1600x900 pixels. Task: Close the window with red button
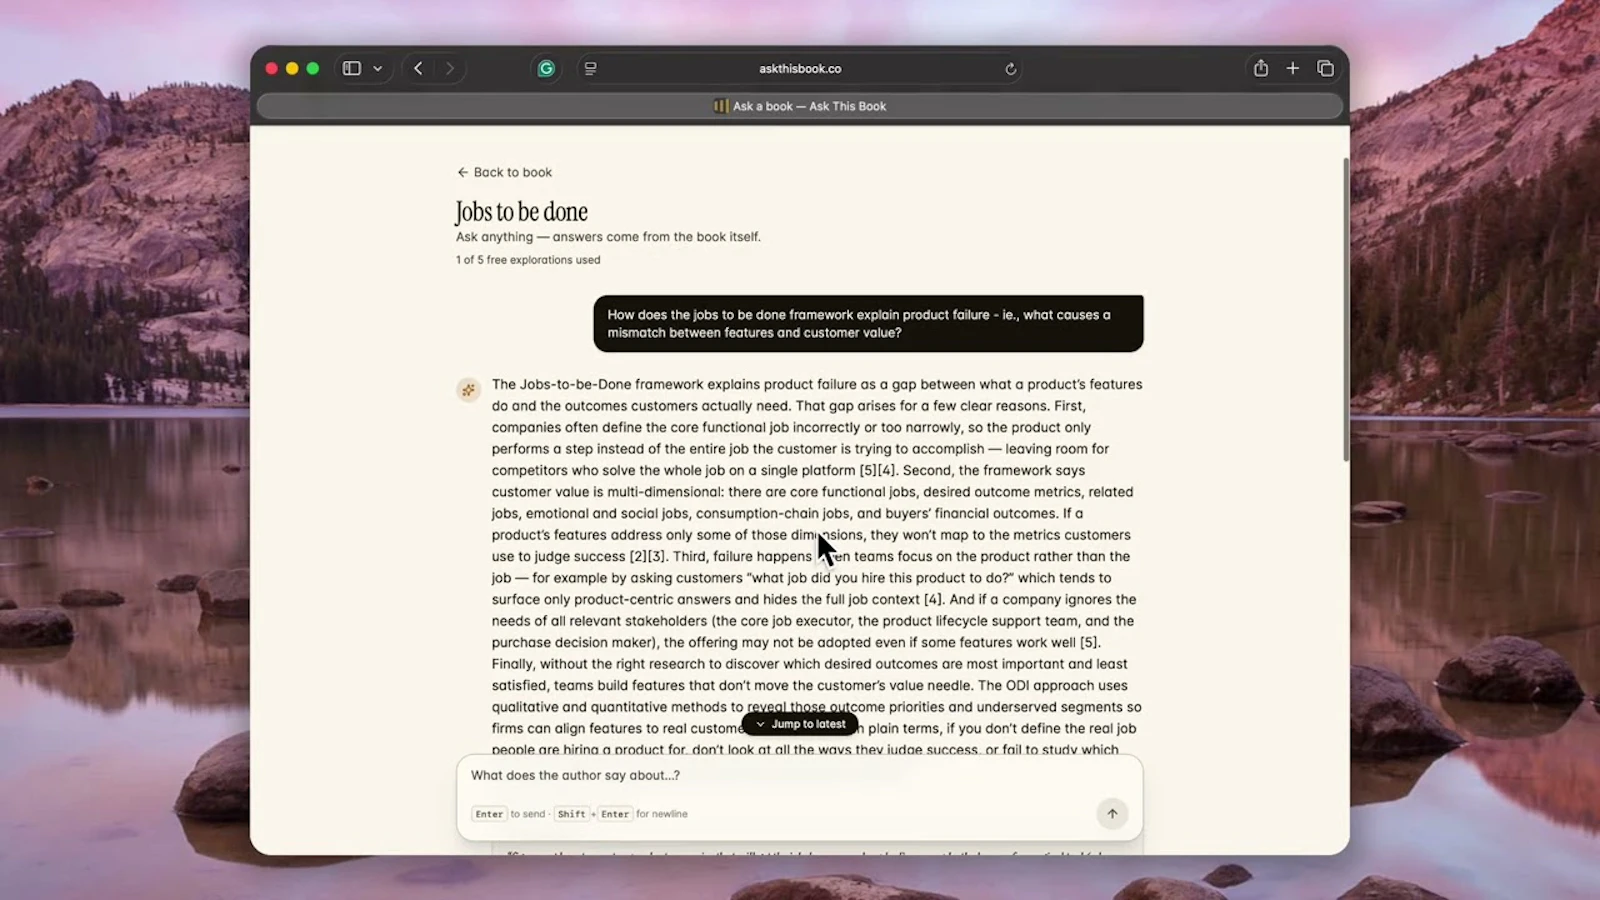pyautogui.click(x=271, y=69)
